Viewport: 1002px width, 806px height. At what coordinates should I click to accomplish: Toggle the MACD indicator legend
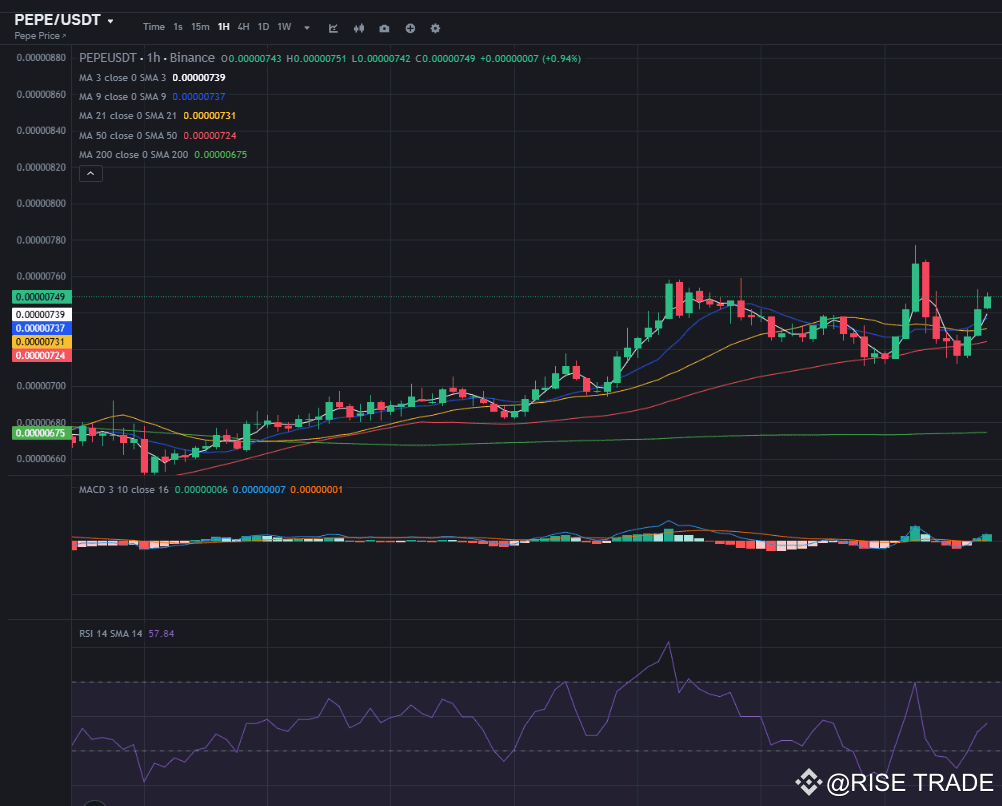(x=122, y=489)
